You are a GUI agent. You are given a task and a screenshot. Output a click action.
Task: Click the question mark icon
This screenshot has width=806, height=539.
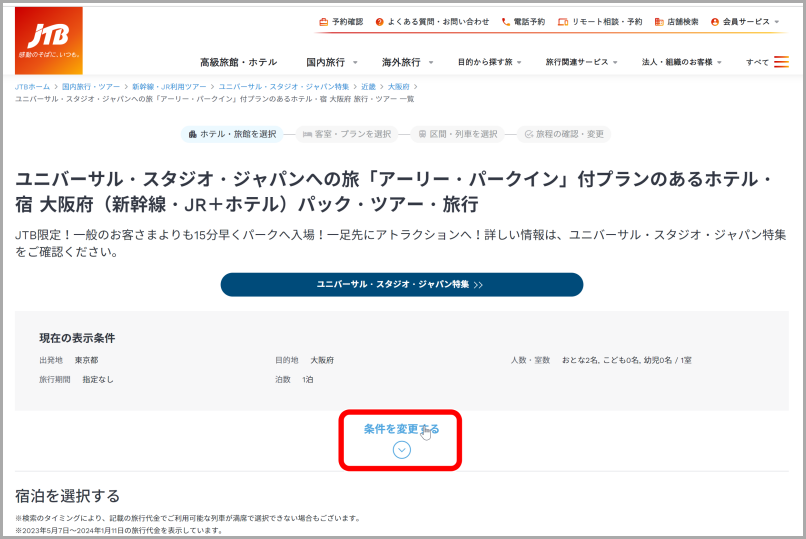click(x=379, y=22)
